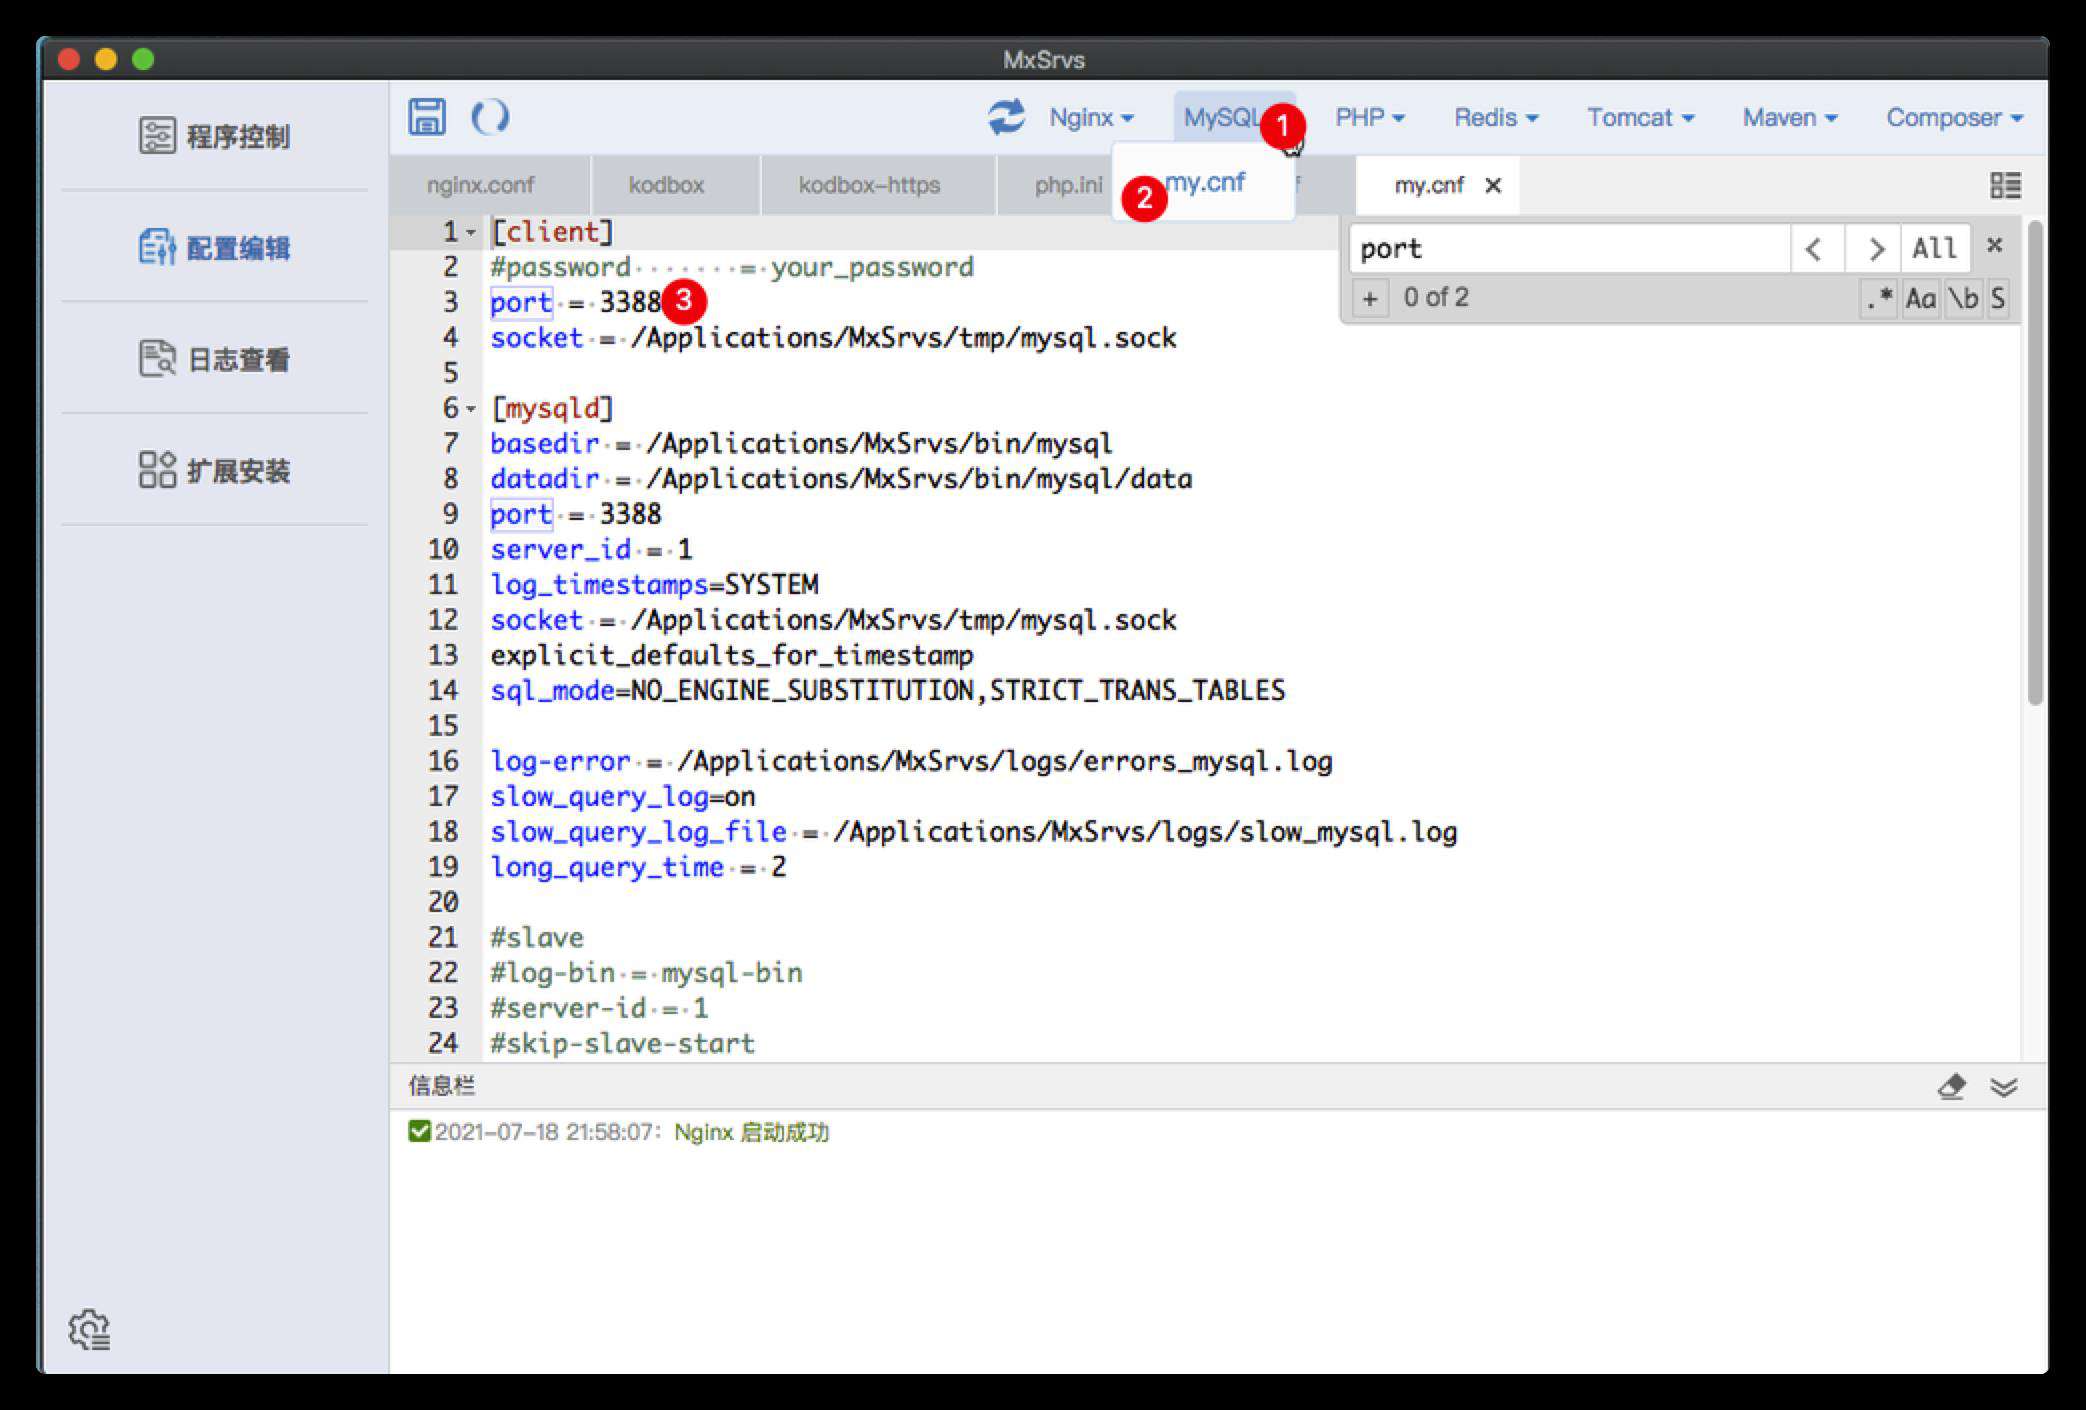
Task: Select All search matches
Action: point(1934,248)
